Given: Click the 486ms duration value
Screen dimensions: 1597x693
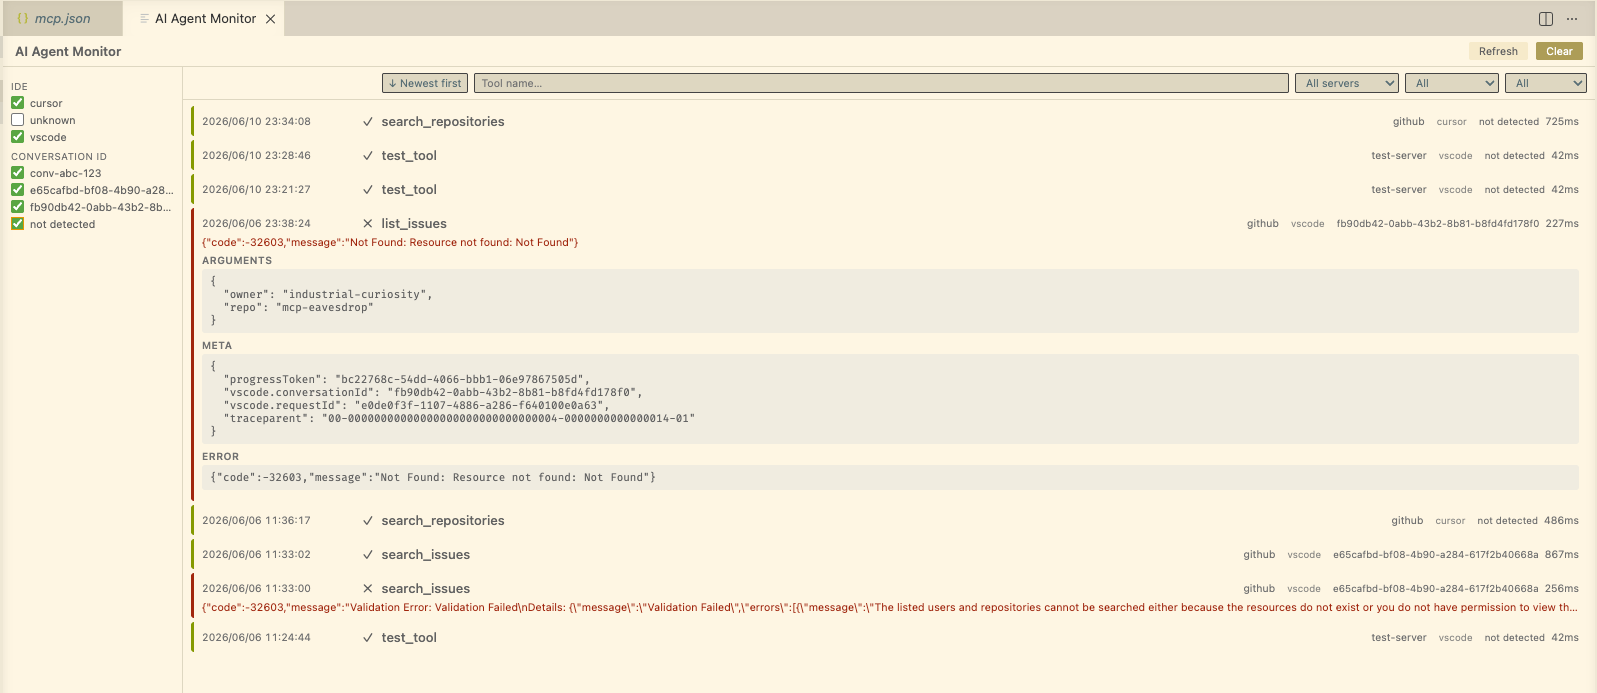Looking at the screenshot, I should [x=1561, y=521].
